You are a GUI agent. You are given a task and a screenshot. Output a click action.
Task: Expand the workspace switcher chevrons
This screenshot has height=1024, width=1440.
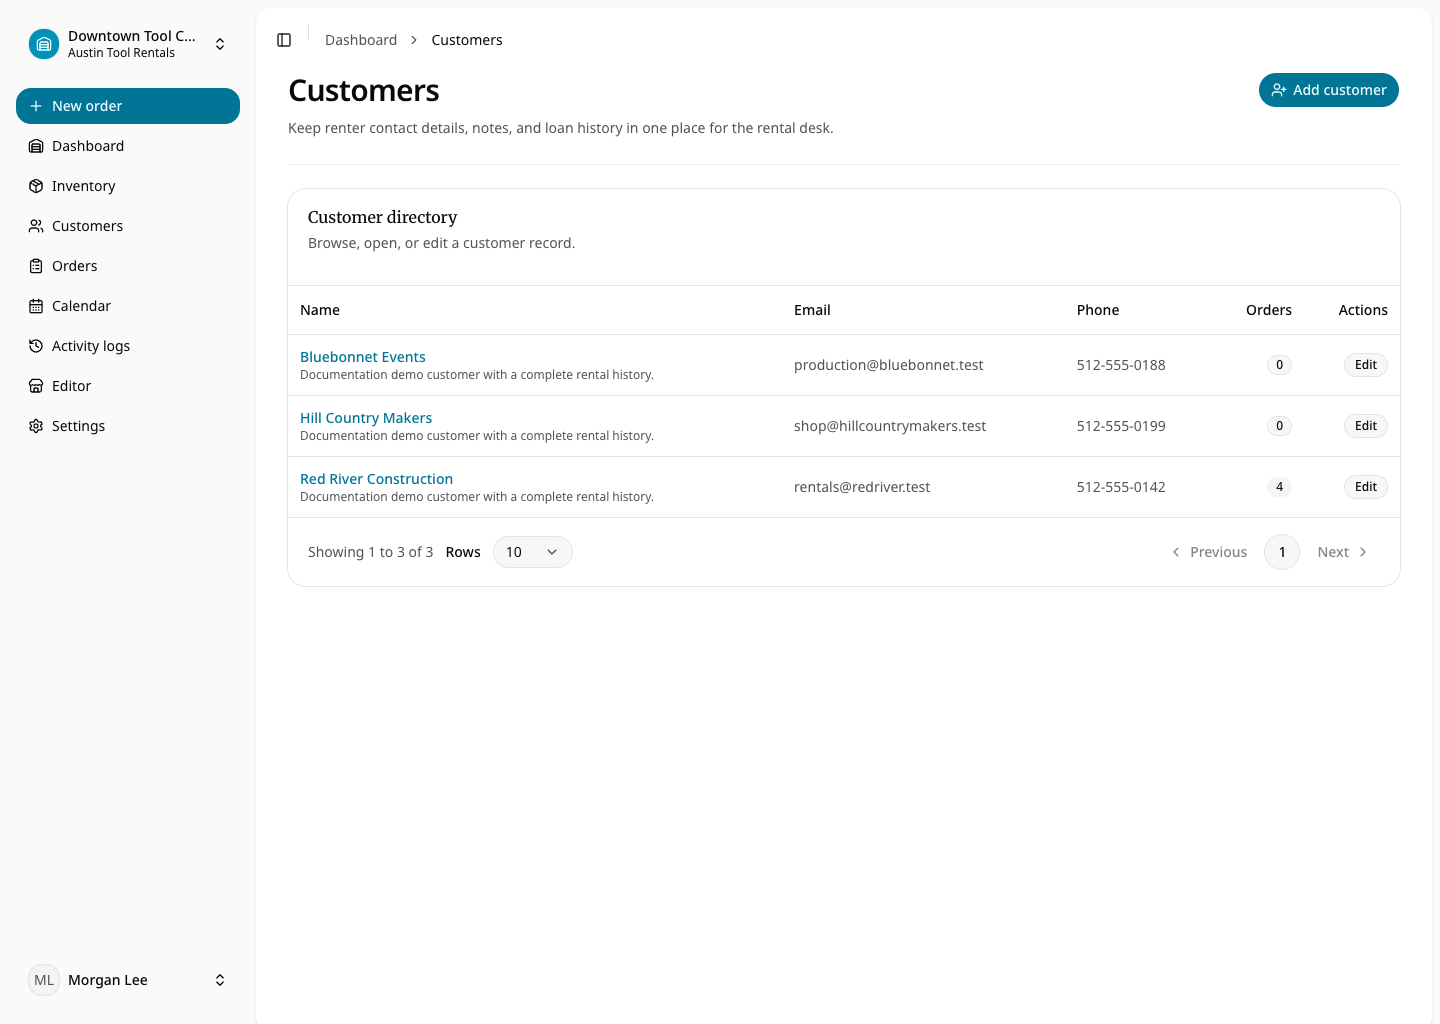[220, 44]
